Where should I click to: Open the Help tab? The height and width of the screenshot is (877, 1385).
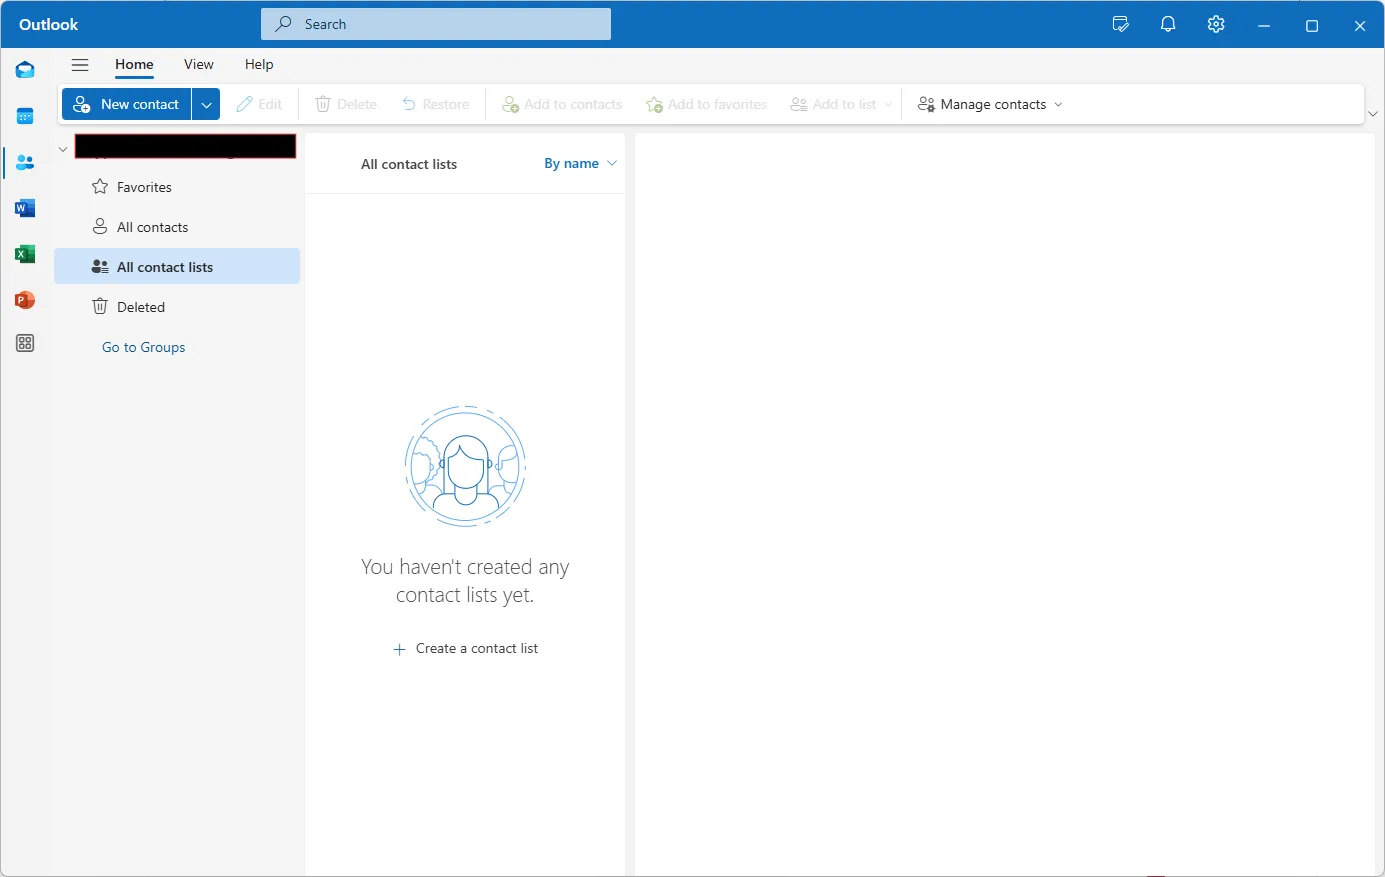click(259, 65)
